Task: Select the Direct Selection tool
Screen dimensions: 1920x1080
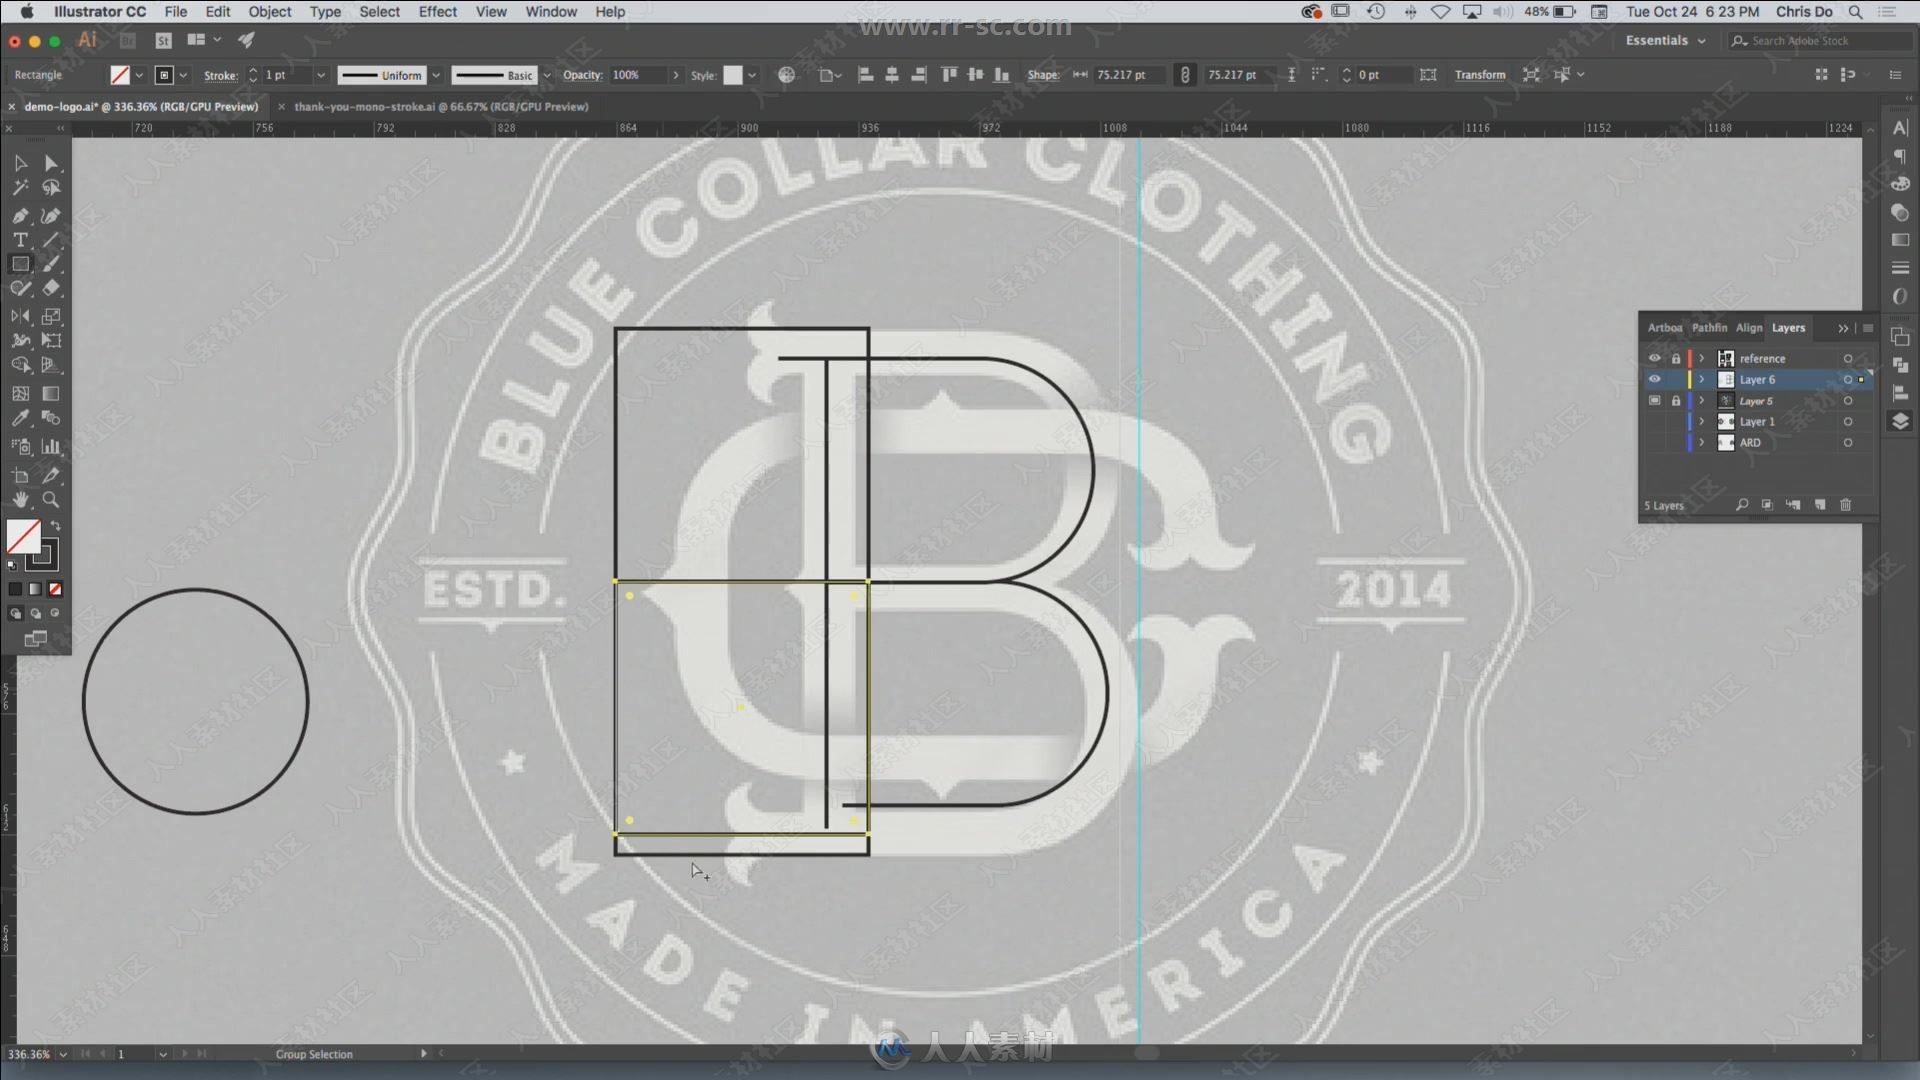Action: click(x=51, y=163)
